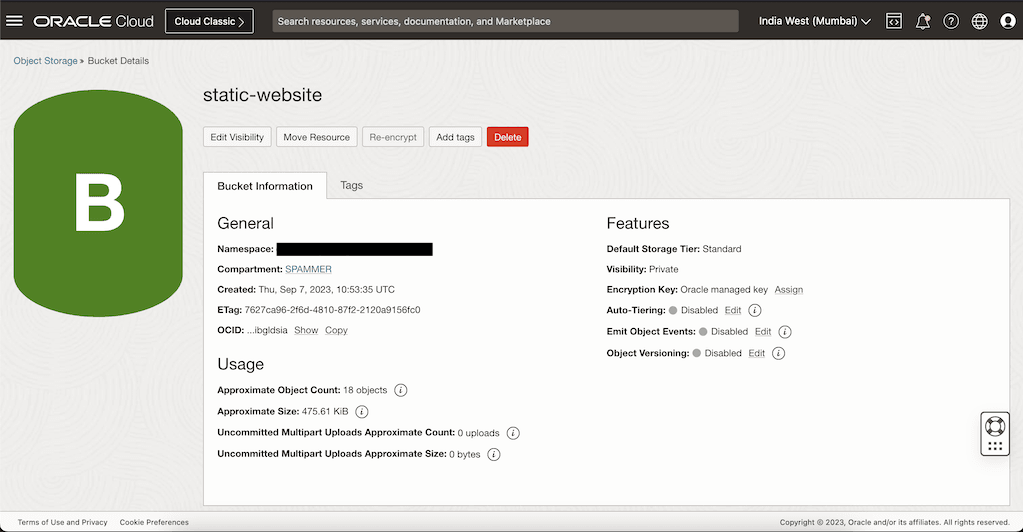This screenshot has height=532, width=1023.
Task: Click the 475.61 KiB size value
Action: (x=325, y=411)
